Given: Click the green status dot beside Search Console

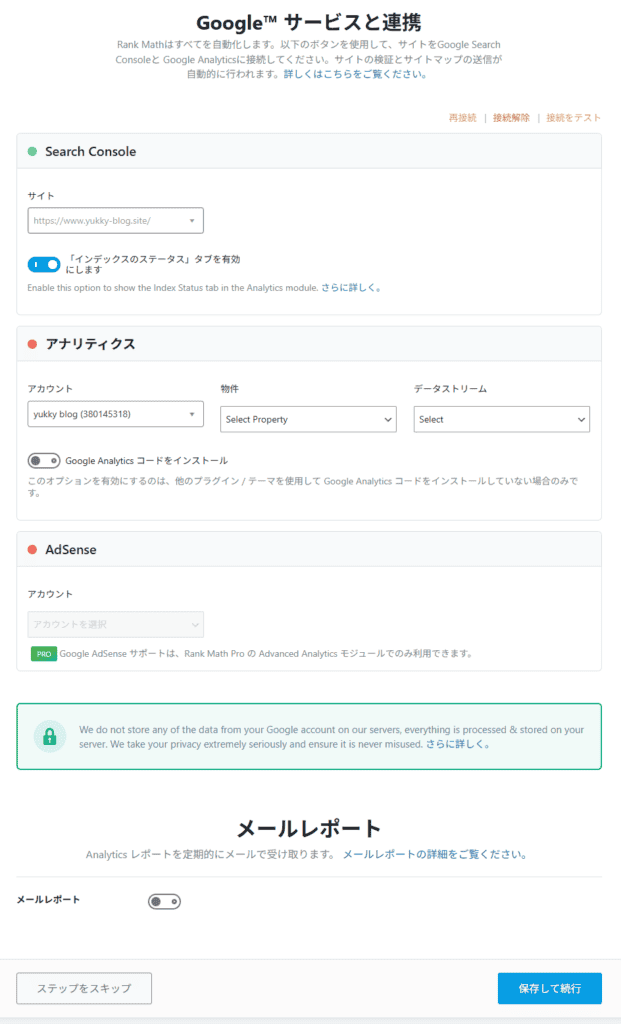Looking at the screenshot, I should [30, 151].
